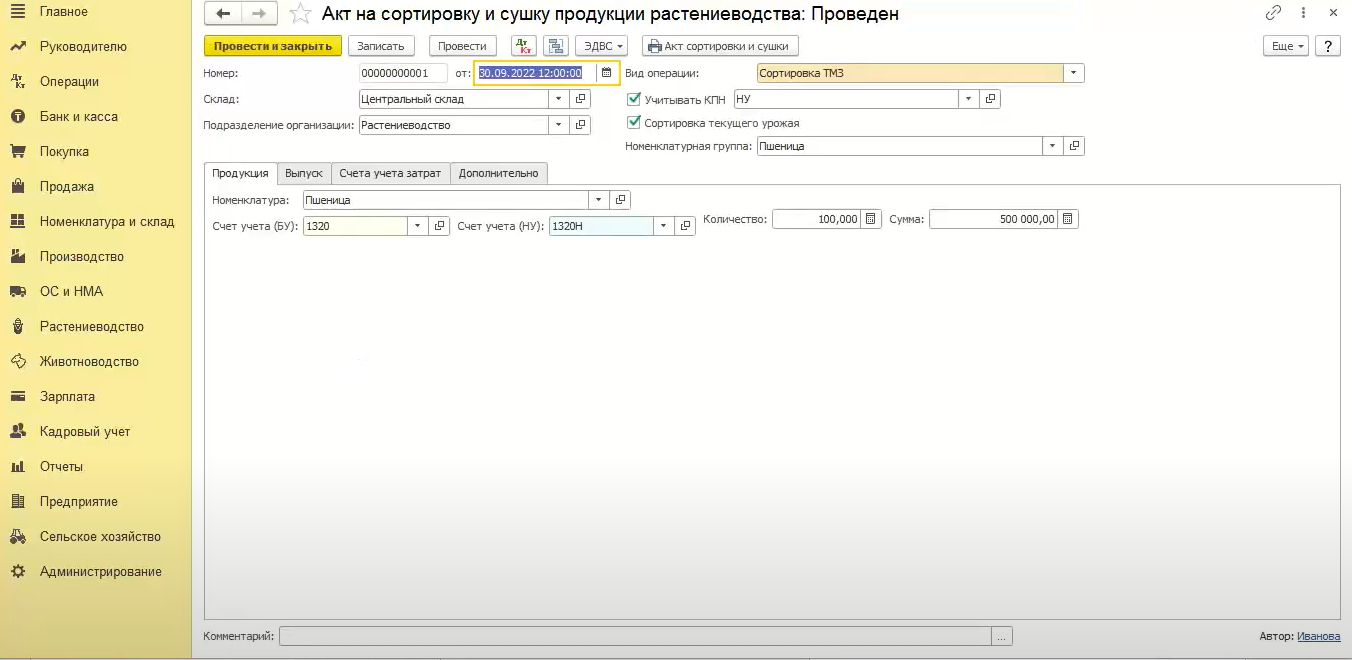Open the author link Иванова

(x=1318, y=636)
